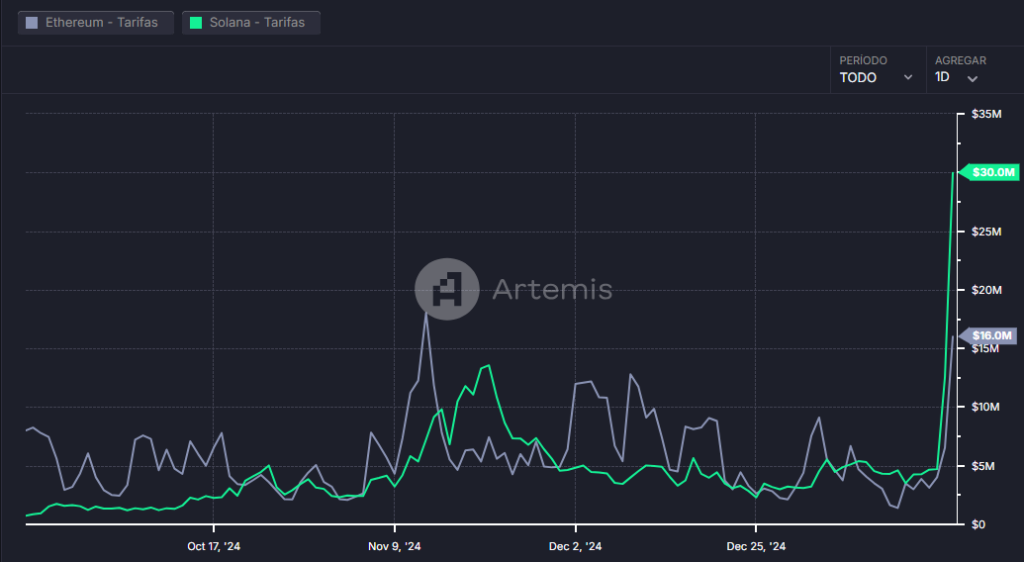Click the $0 y-axis label
Image resolution: width=1024 pixels, height=562 pixels.
(978, 524)
